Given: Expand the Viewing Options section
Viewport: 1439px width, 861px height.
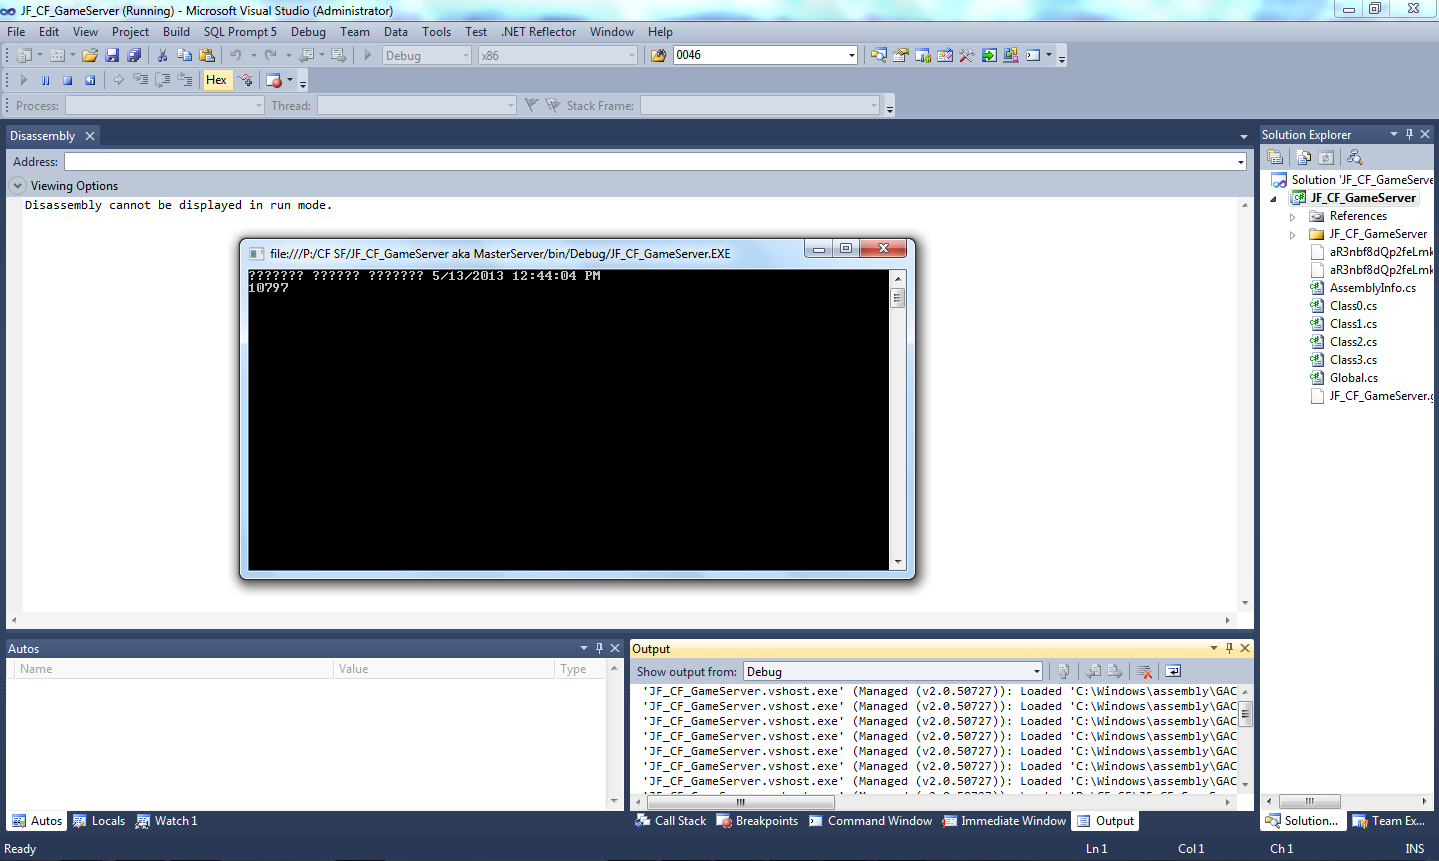Looking at the screenshot, I should click(18, 186).
